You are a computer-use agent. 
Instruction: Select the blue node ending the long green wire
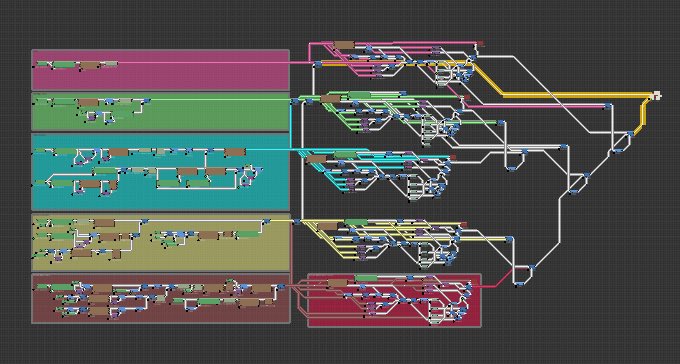click(501, 123)
